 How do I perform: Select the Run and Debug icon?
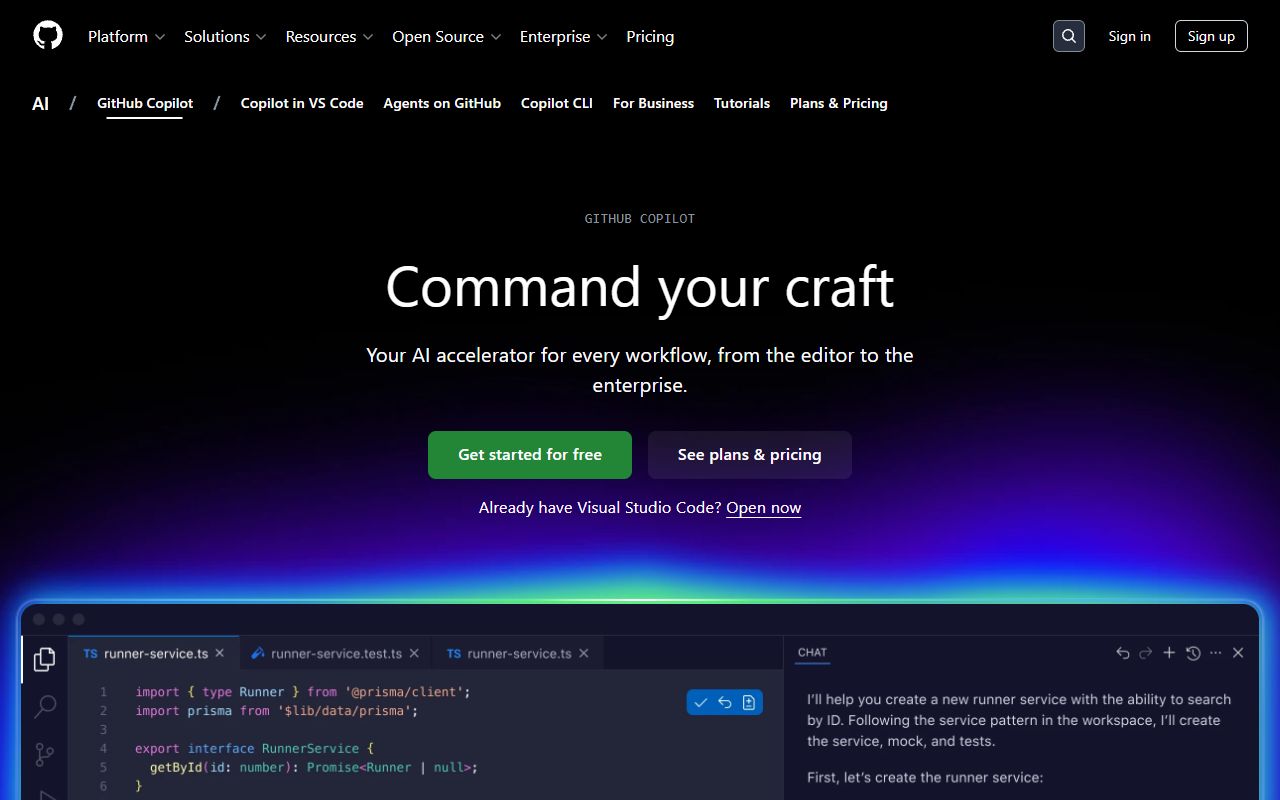[x=43, y=795]
